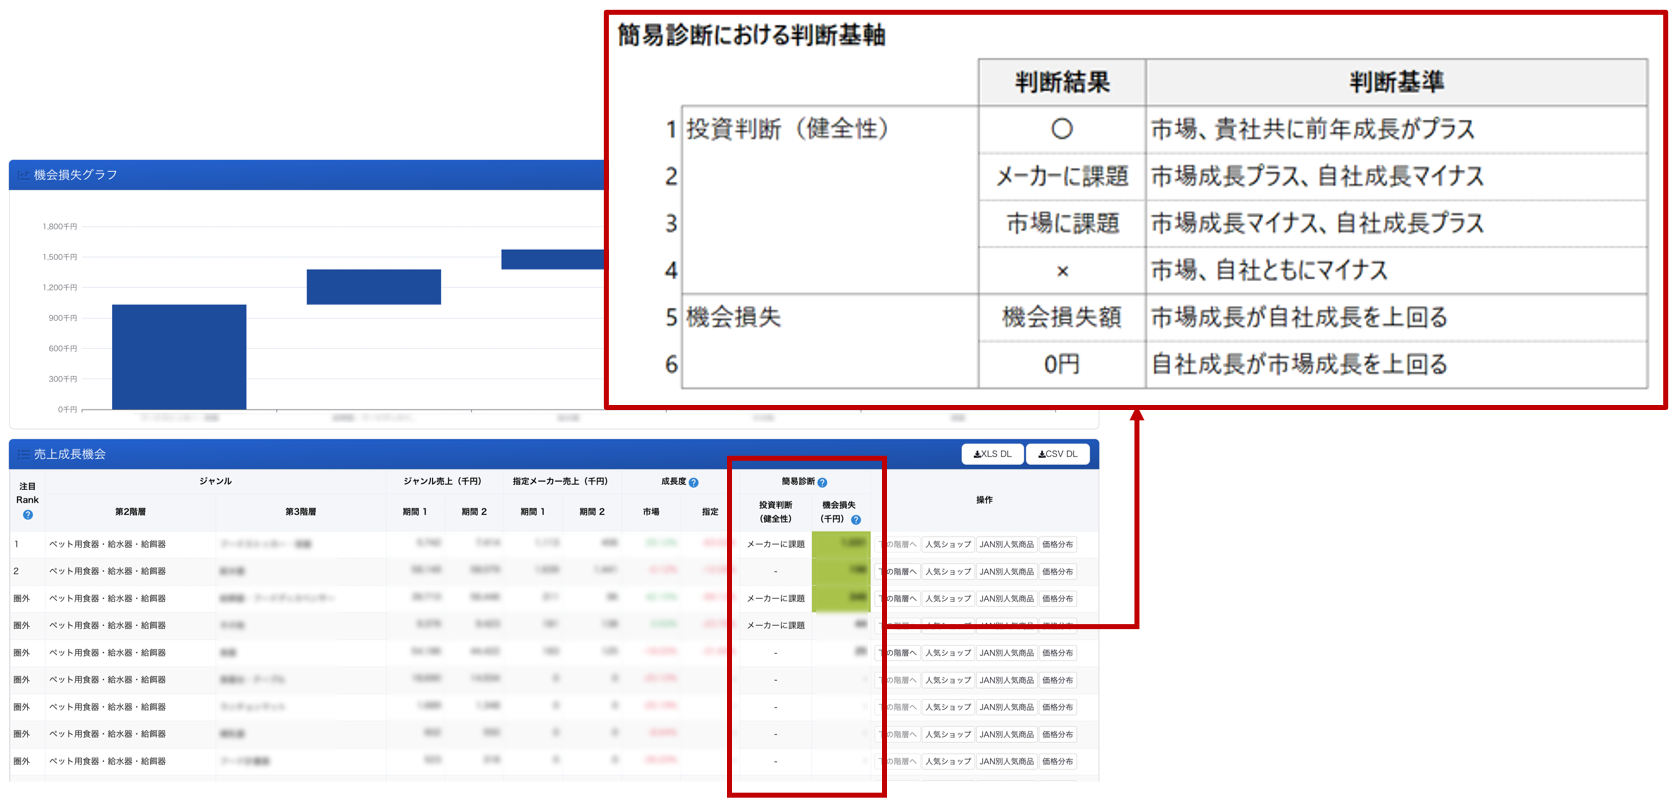The height and width of the screenshot is (803, 1673).
Task: Click the third partially hidden chart bar
Action: pyautogui.click(x=553, y=260)
